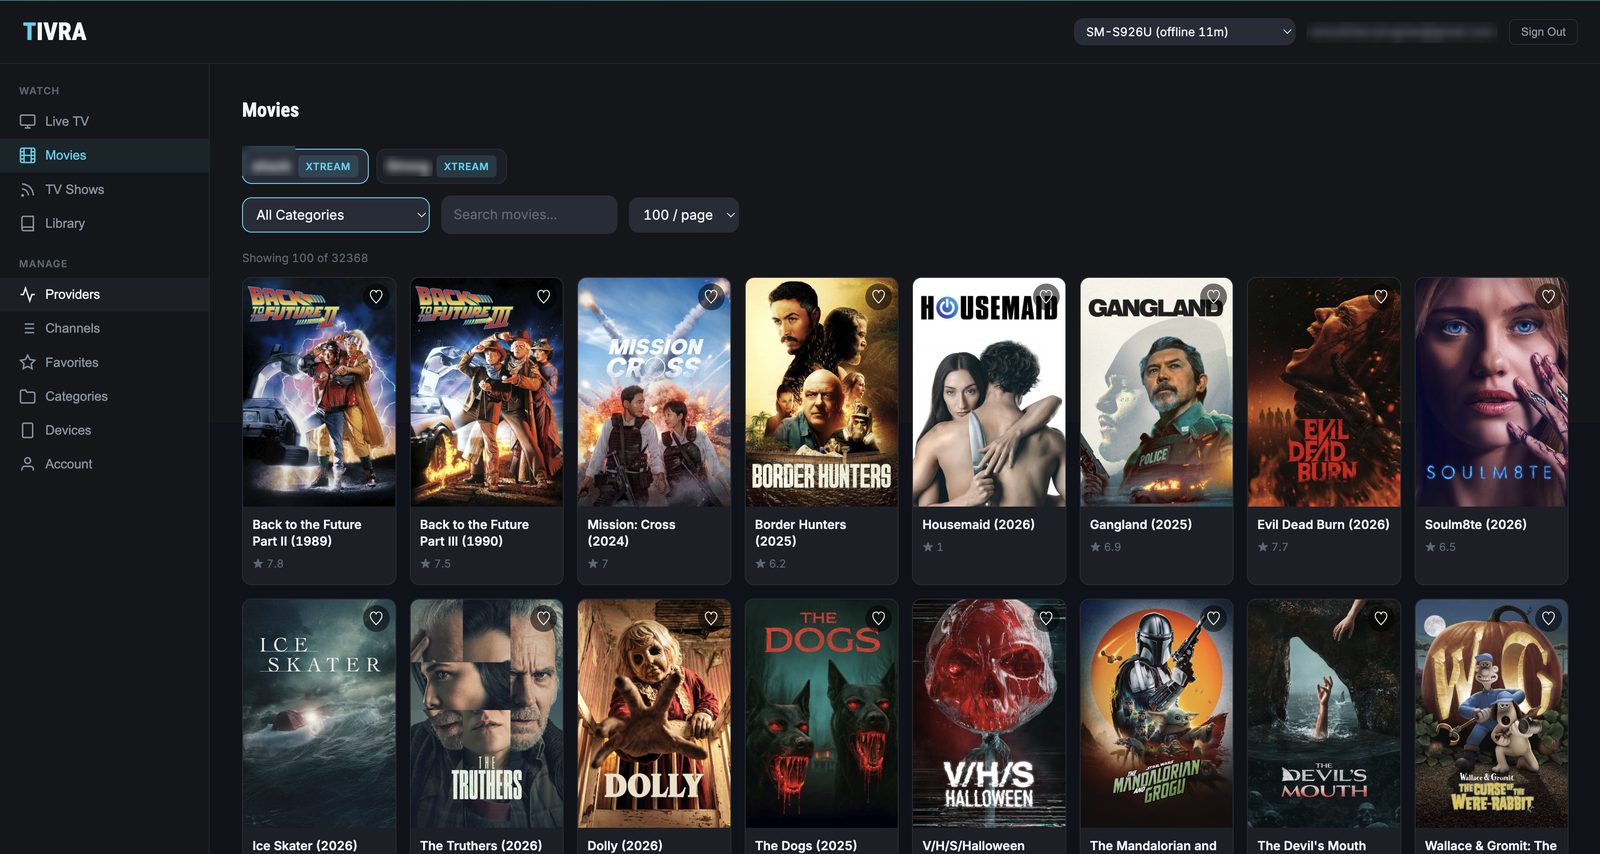Favorite The Mandalorian and Grogu via heart
This screenshot has height=854, width=1600.
pos(1213,619)
